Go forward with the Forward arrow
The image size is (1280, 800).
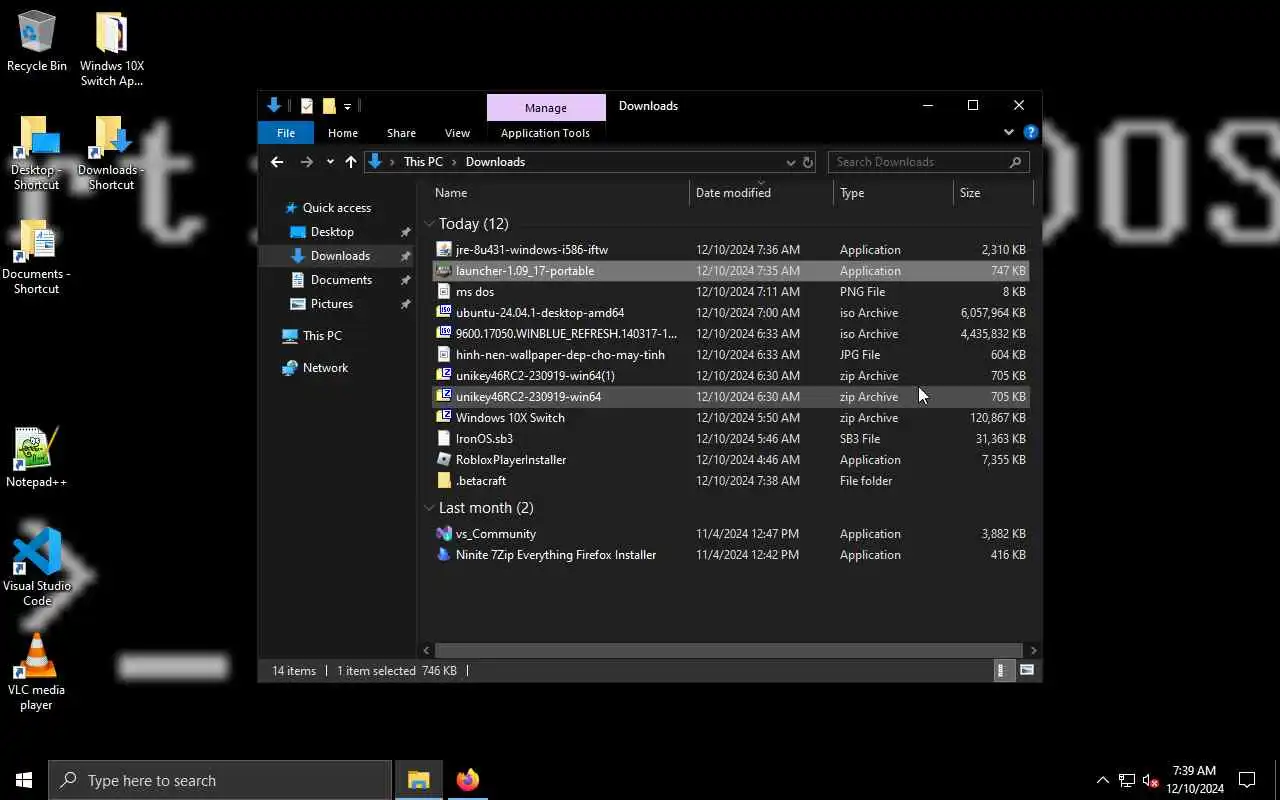(x=307, y=162)
